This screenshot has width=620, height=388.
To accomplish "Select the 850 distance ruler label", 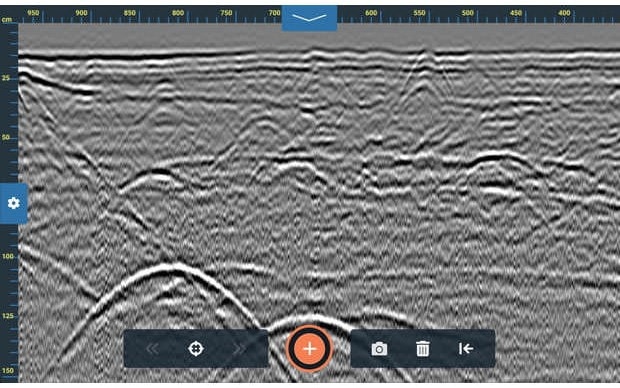I will coord(130,13).
